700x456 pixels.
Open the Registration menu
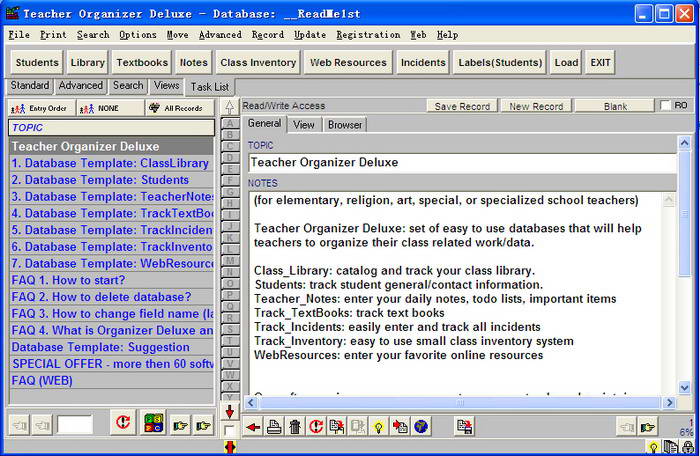click(368, 35)
